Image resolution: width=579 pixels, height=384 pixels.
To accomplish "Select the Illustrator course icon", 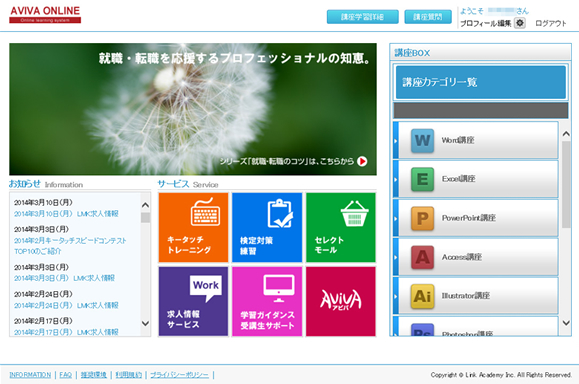I will coord(422,296).
